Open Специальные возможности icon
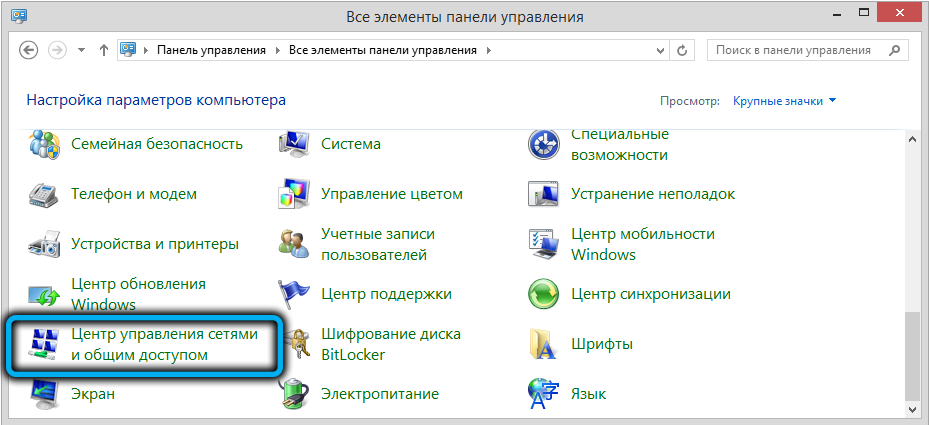 (544, 144)
